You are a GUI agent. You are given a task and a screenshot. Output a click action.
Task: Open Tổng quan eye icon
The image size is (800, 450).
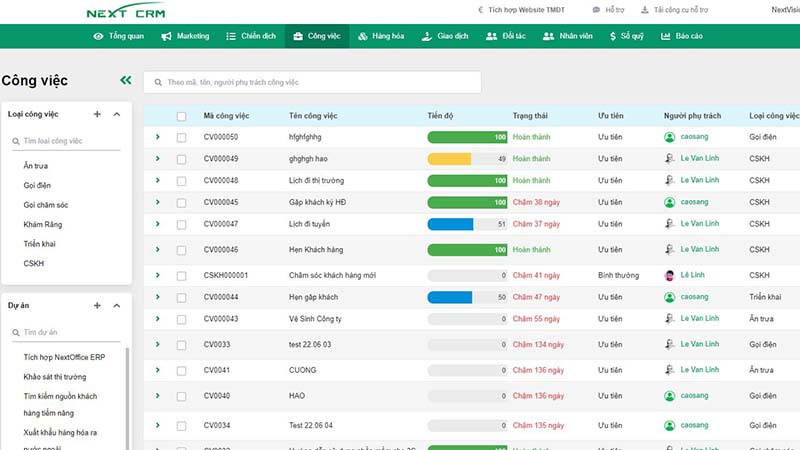pyautogui.click(x=98, y=36)
